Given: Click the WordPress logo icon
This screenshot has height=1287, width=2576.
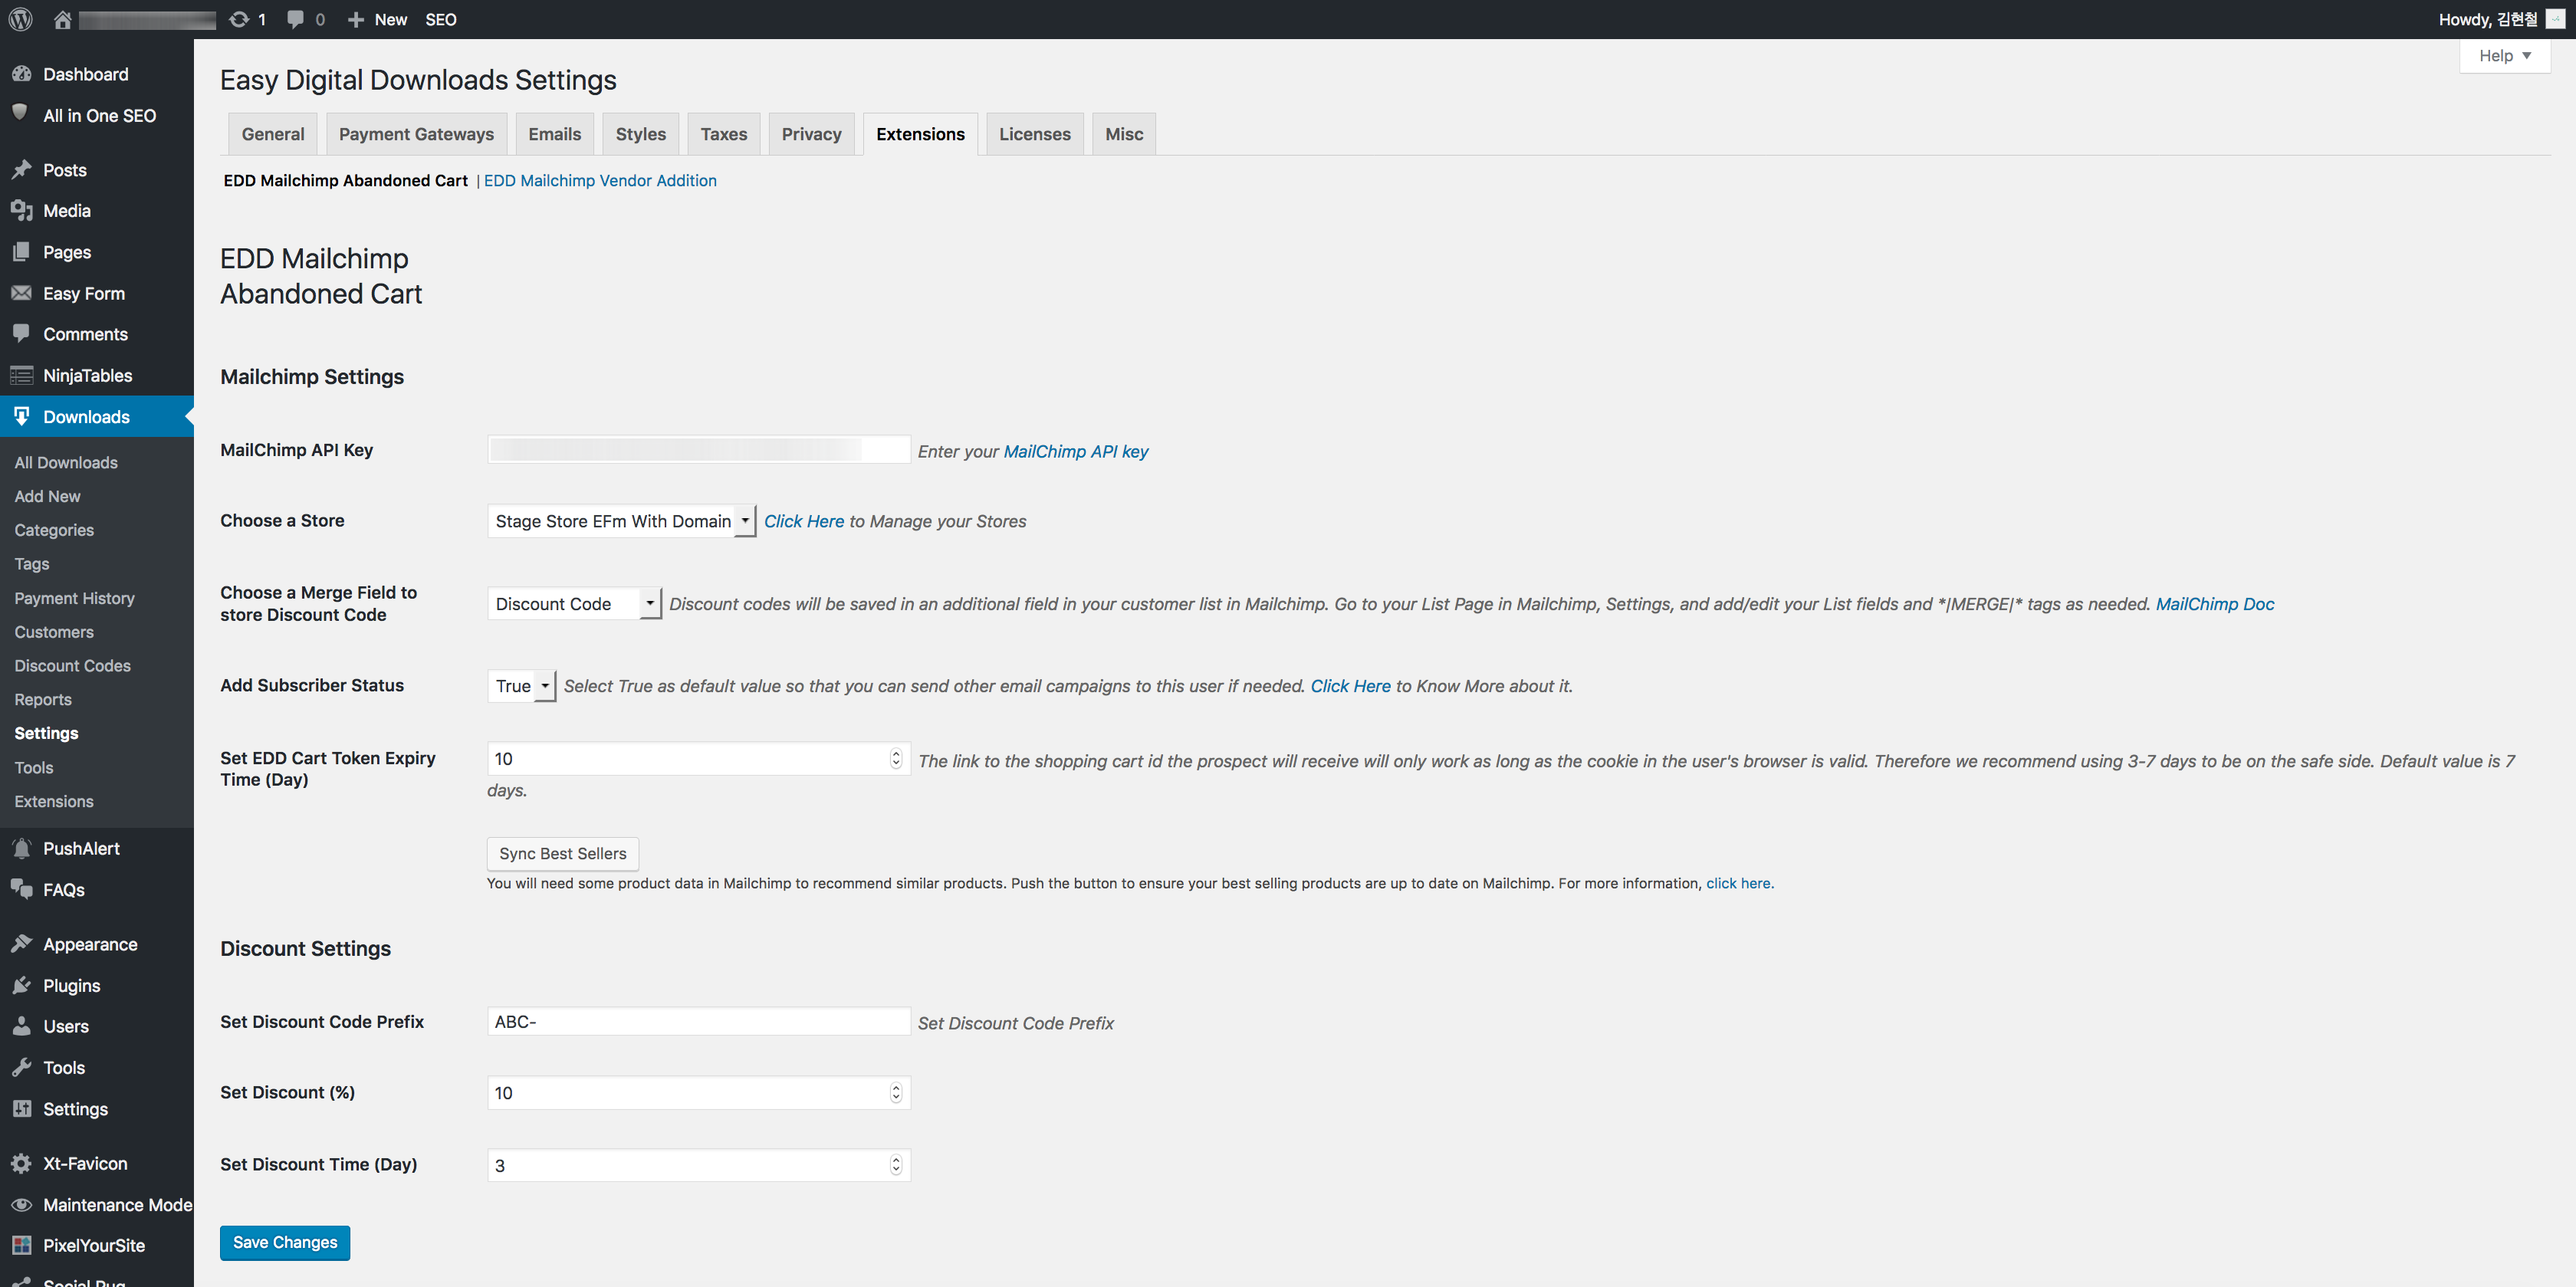Looking at the screenshot, I should click(20, 19).
